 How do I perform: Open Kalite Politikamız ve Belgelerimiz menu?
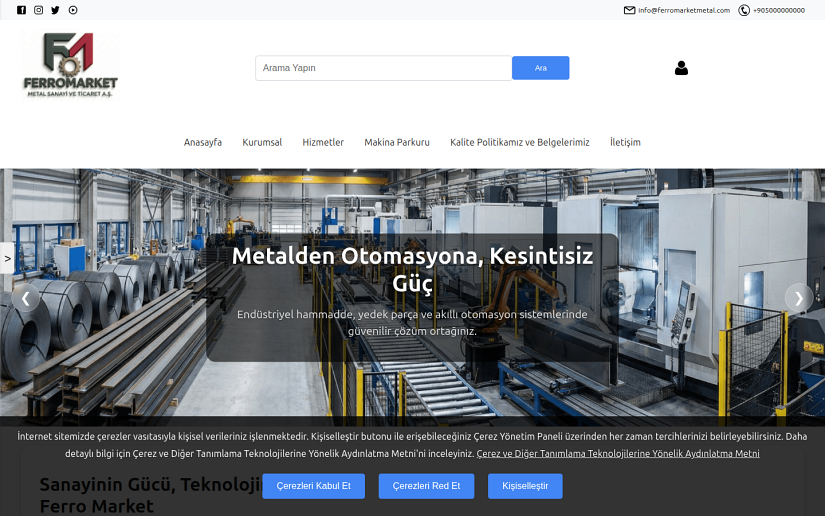[520, 142]
